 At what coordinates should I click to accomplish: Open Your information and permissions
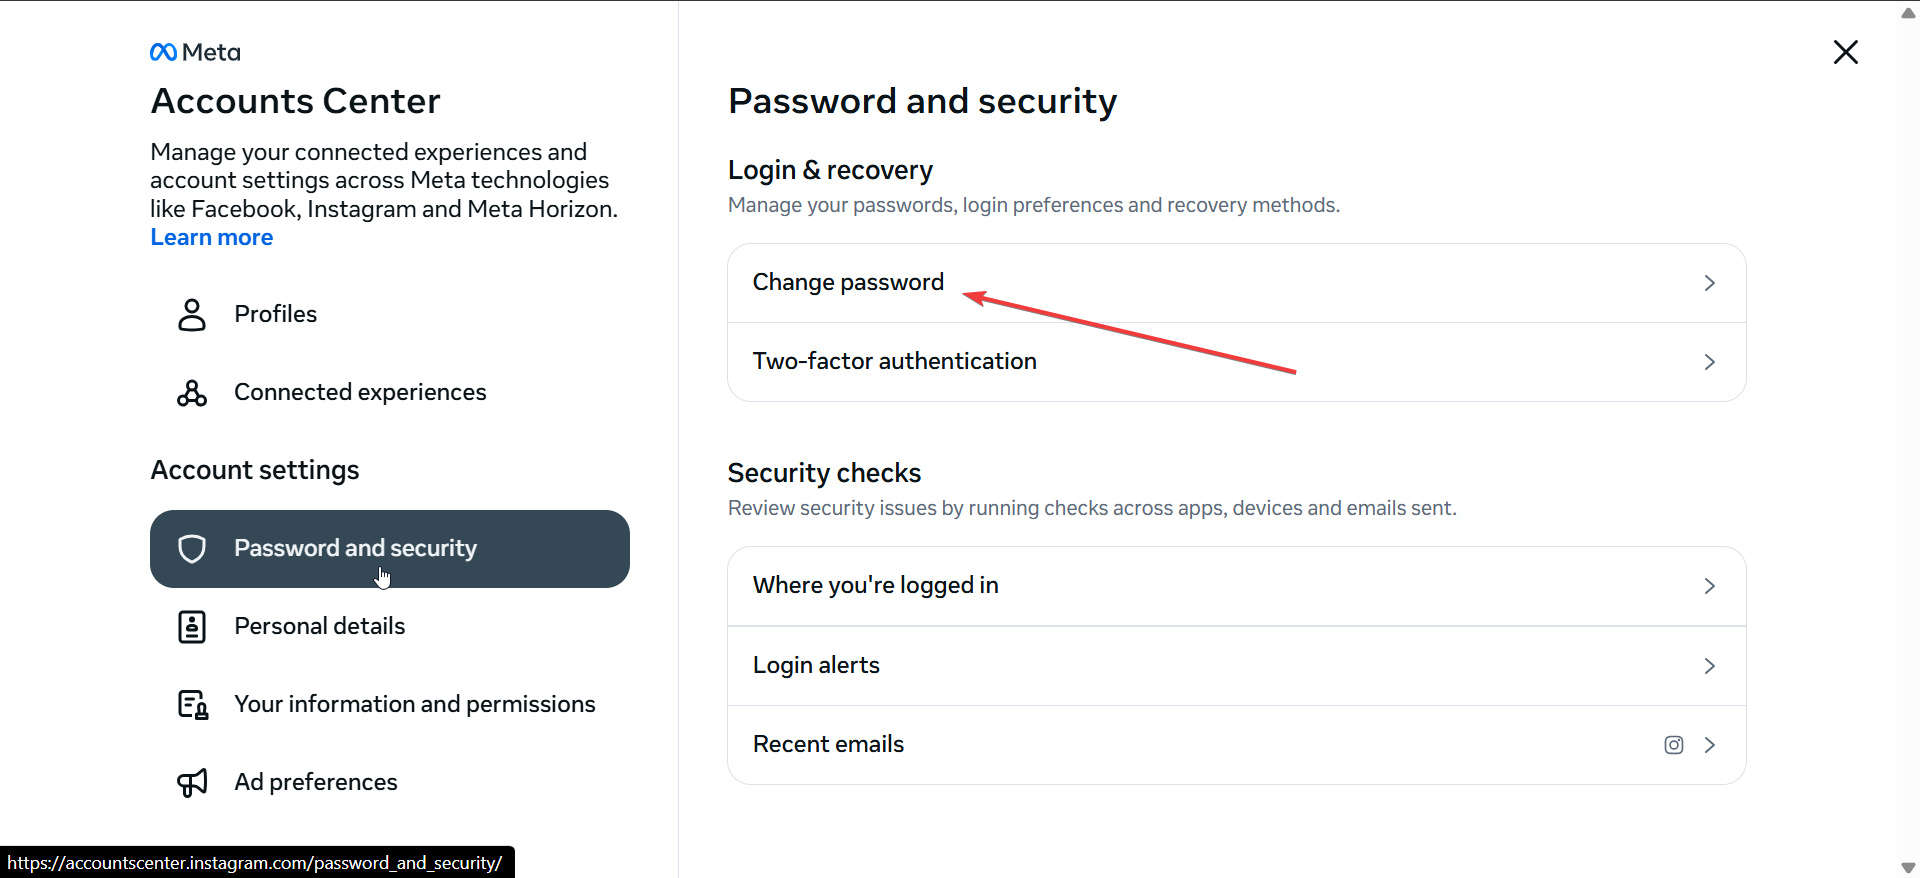[x=415, y=705]
